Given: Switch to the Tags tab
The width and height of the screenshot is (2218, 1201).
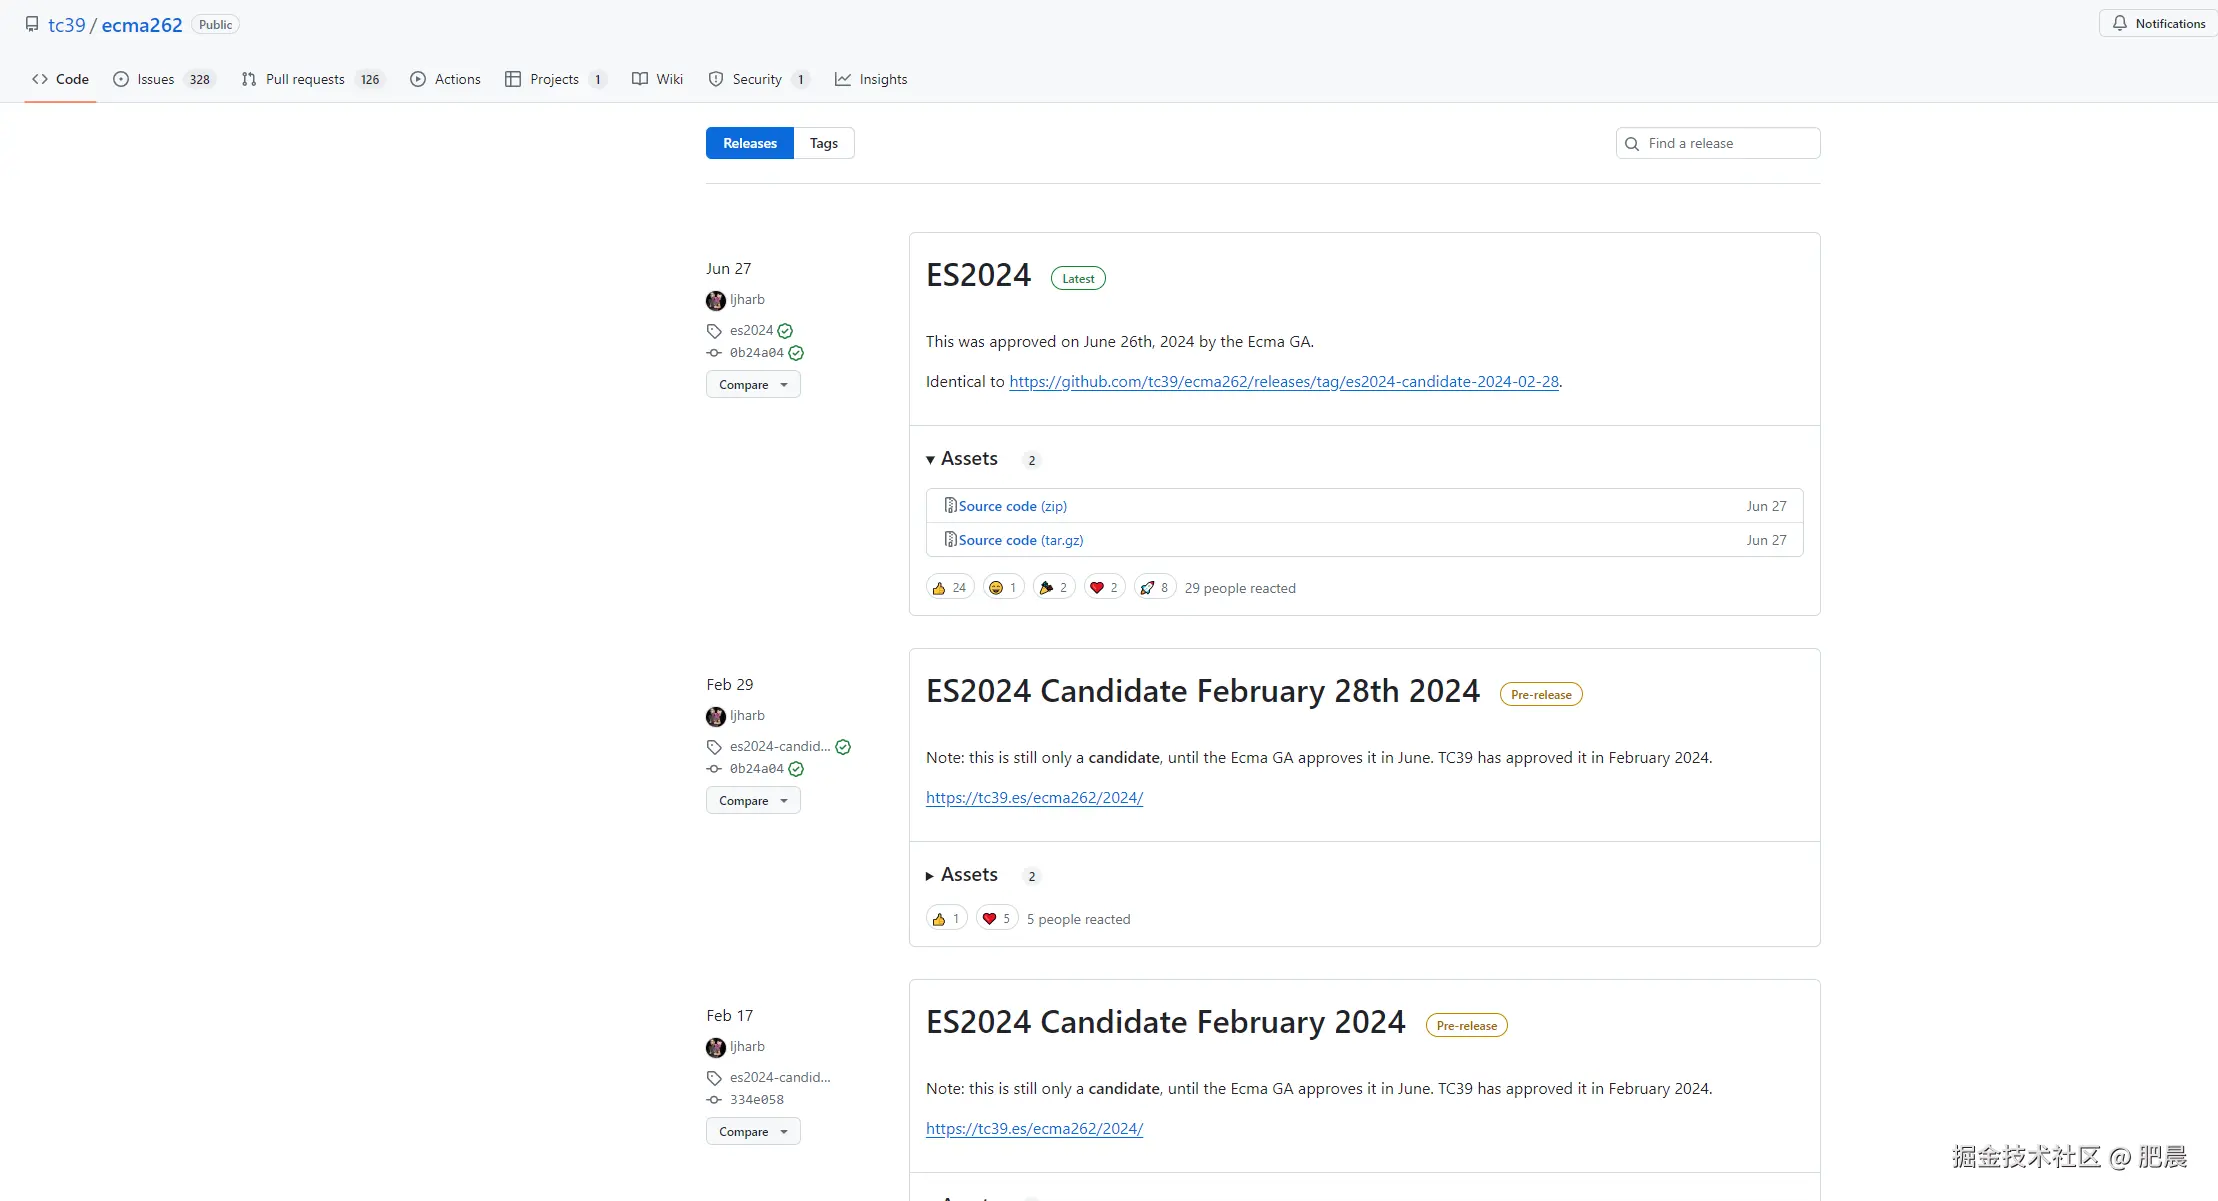Looking at the screenshot, I should coord(823,143).
